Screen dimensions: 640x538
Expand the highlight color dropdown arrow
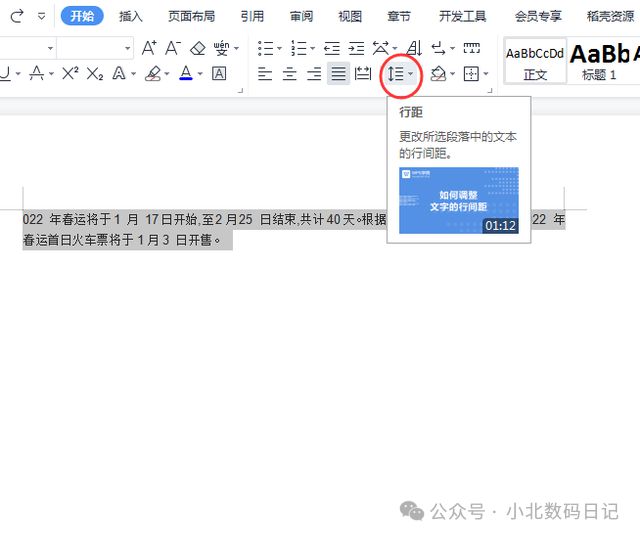pyautogui.click(x=167, y=74)
